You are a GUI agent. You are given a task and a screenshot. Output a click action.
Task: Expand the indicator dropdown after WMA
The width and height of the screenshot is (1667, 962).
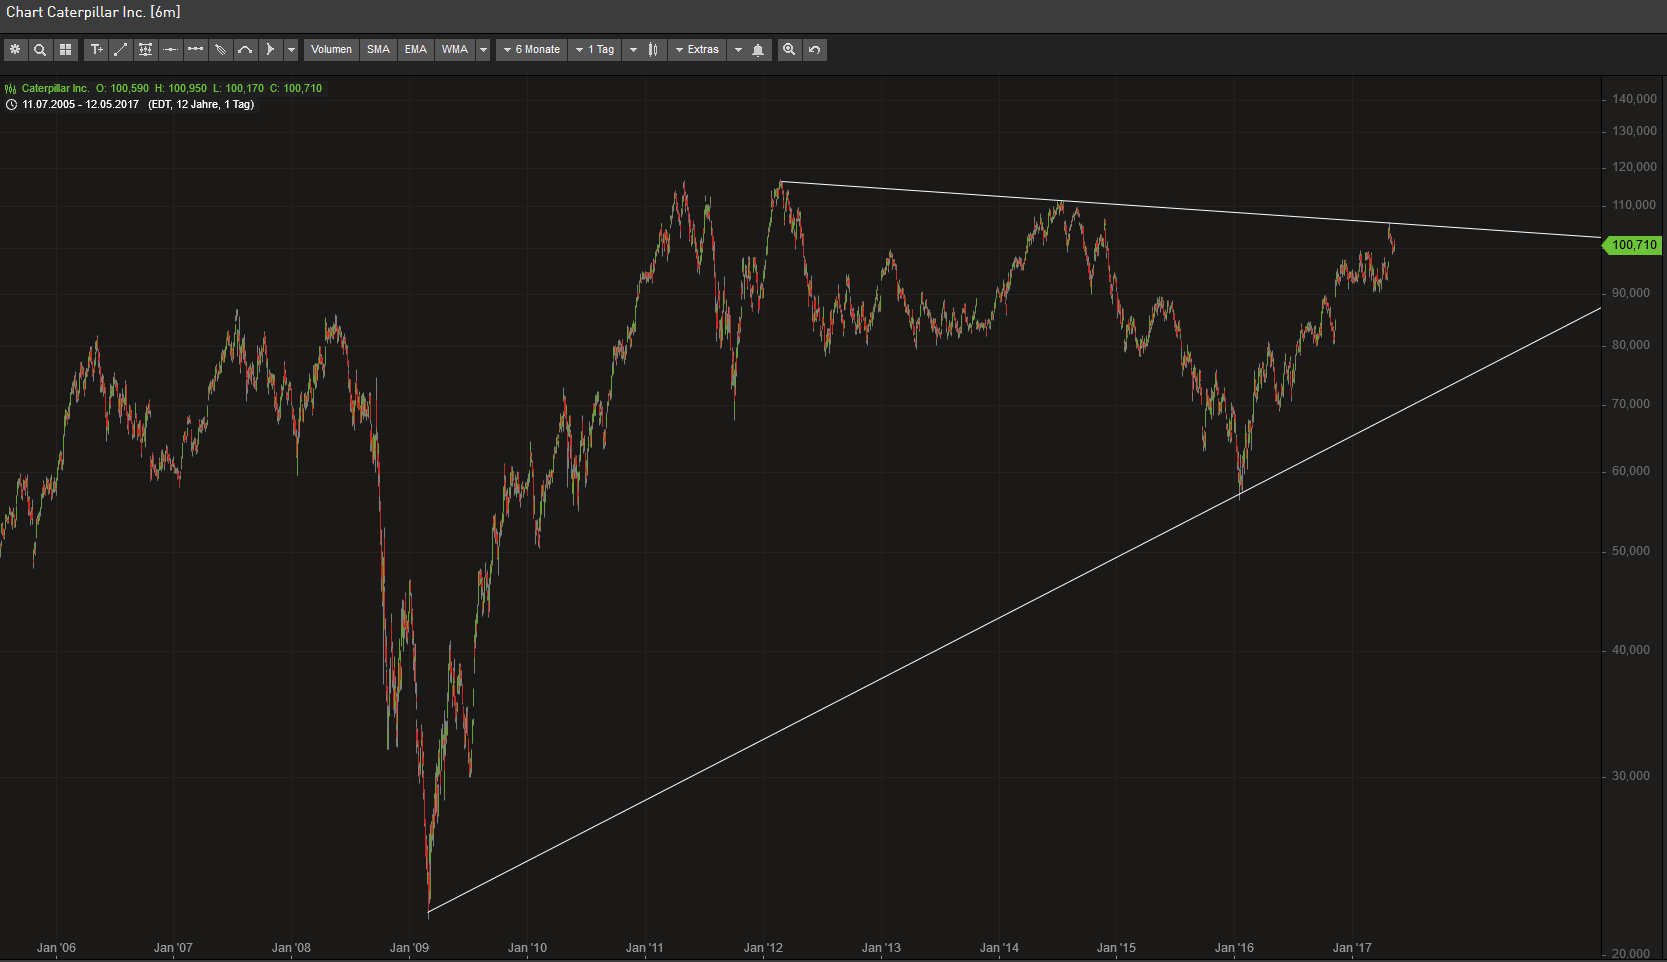pos(483,50)
